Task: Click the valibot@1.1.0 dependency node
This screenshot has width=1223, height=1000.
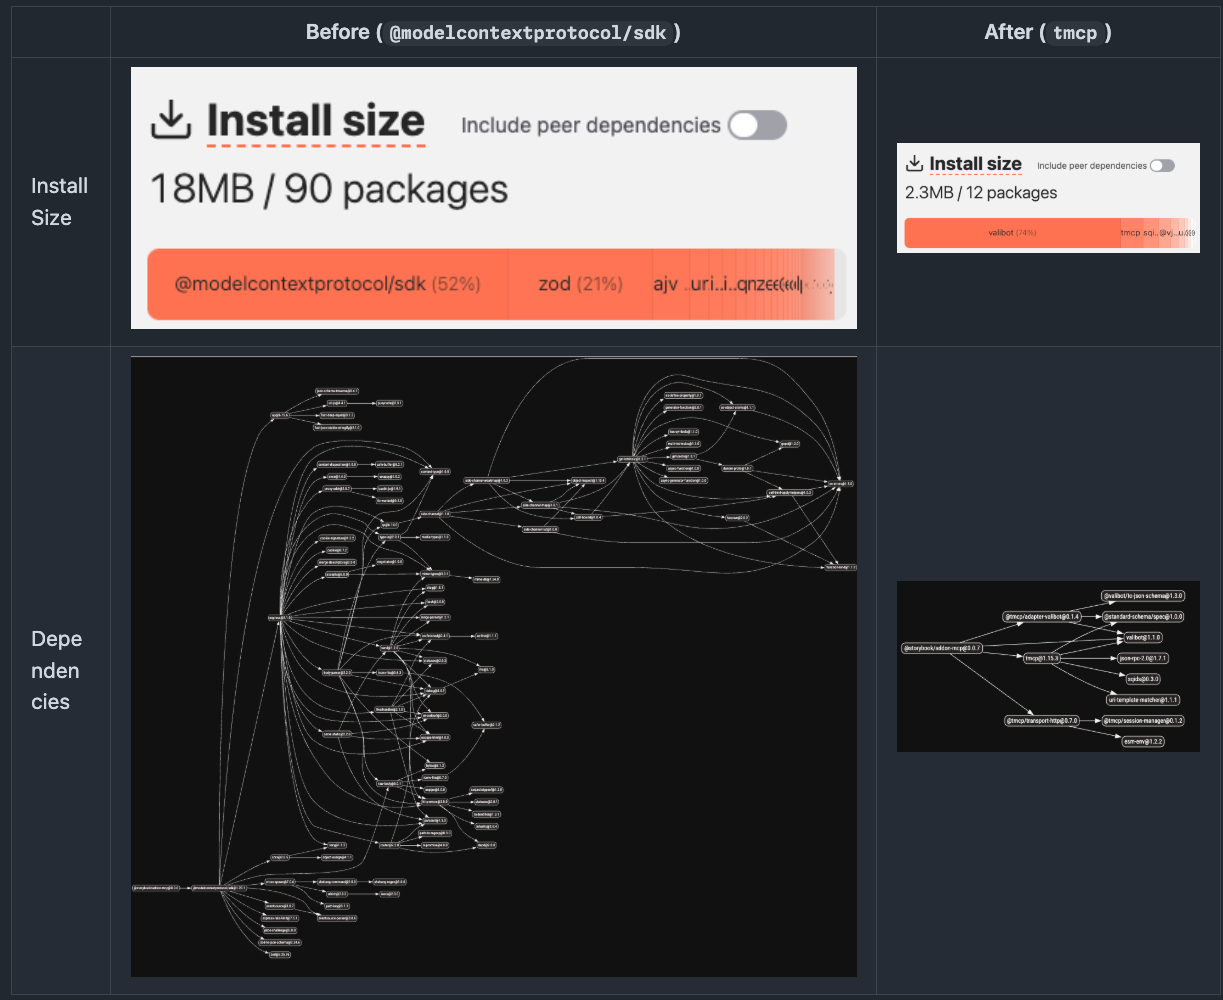Action: pos(1142,637)
